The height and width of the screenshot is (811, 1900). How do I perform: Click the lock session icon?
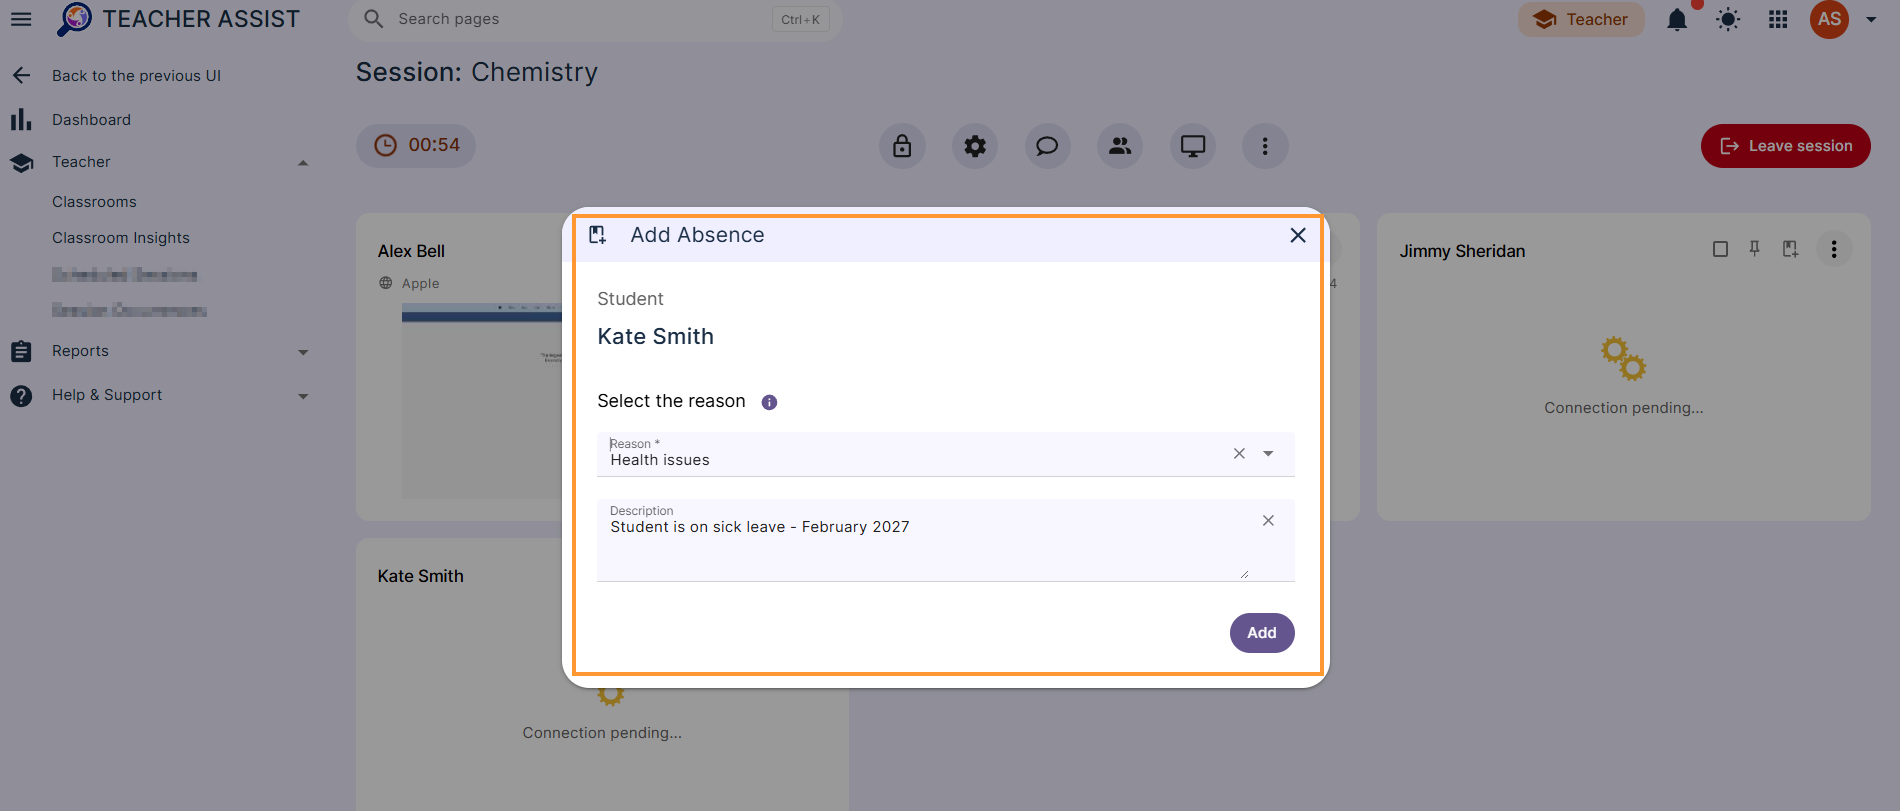(x=902, y=146)
